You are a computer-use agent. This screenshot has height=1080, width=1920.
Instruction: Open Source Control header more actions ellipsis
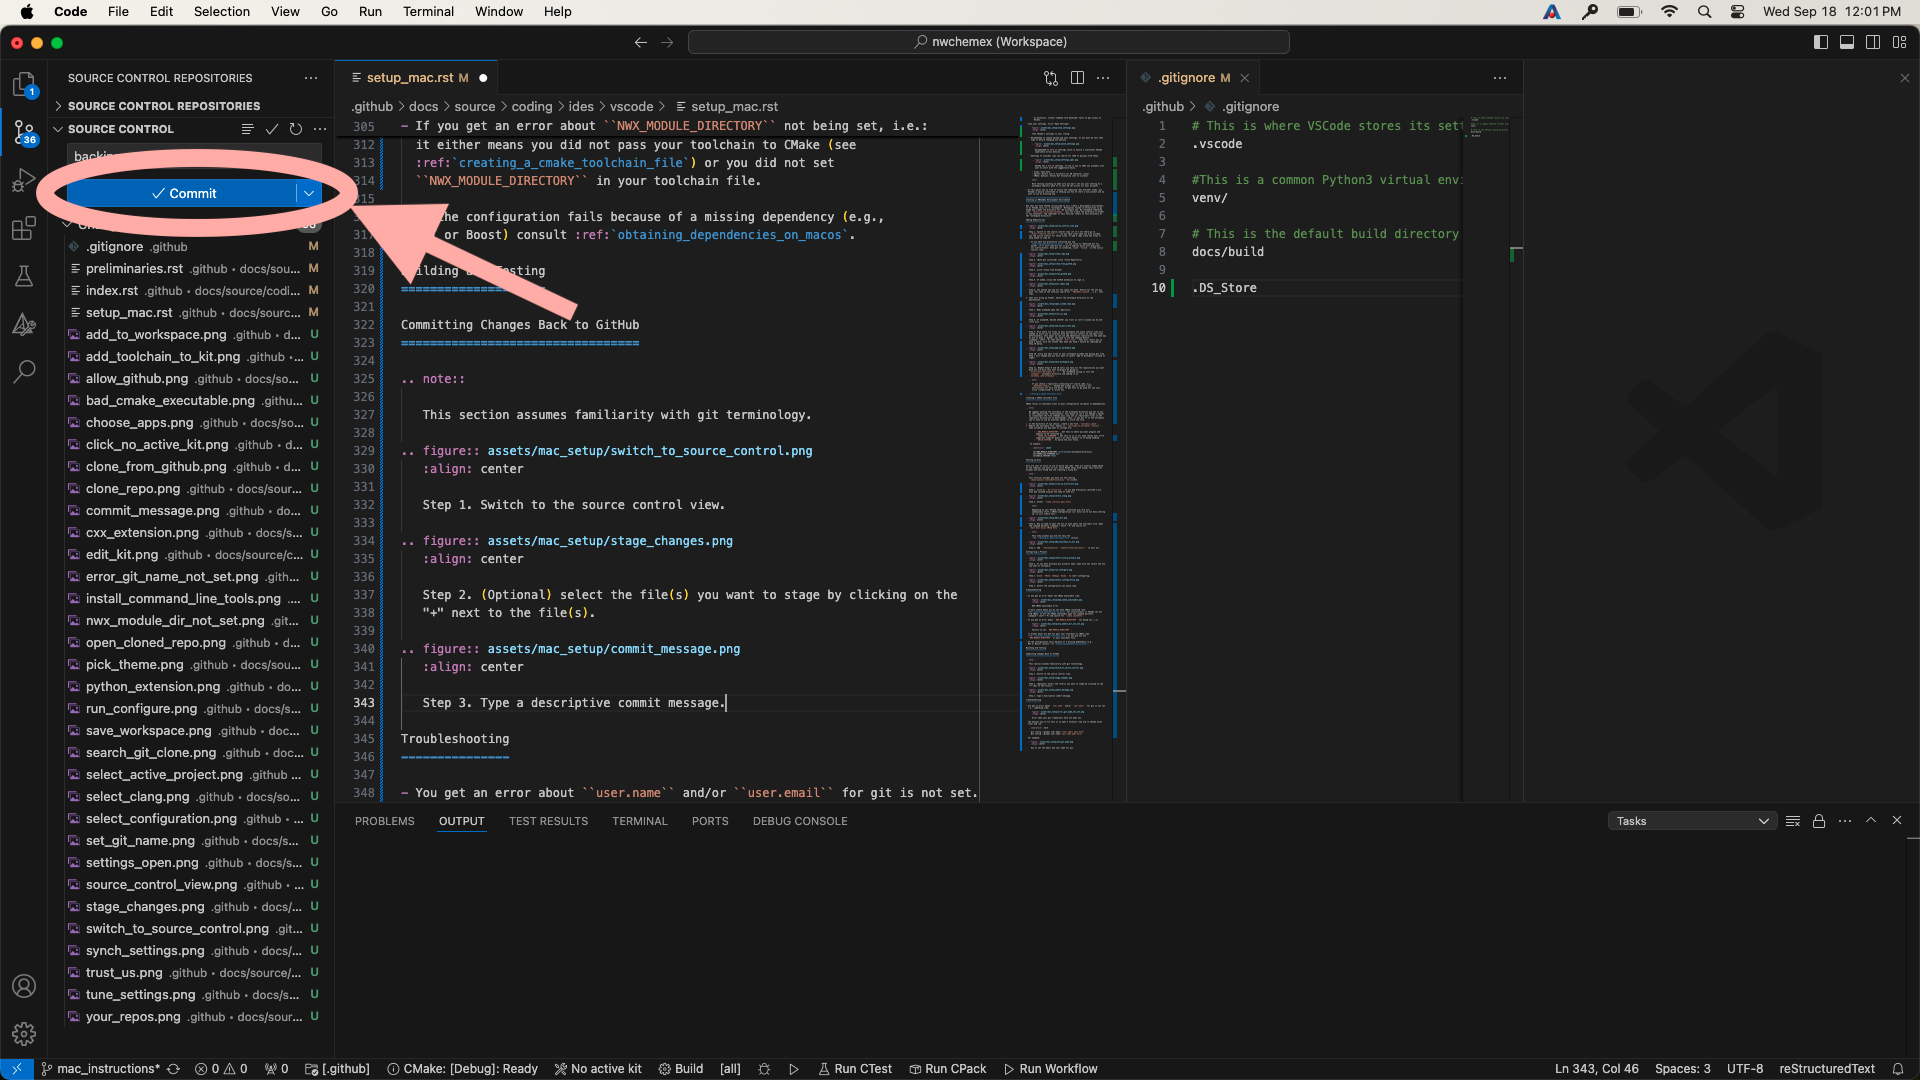[320, 129]
